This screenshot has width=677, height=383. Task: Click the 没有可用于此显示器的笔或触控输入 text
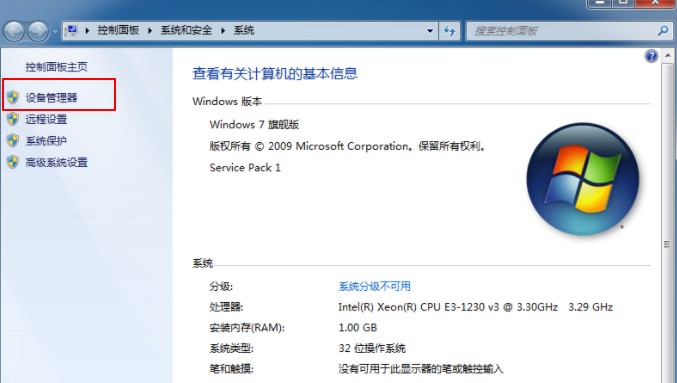421,369
